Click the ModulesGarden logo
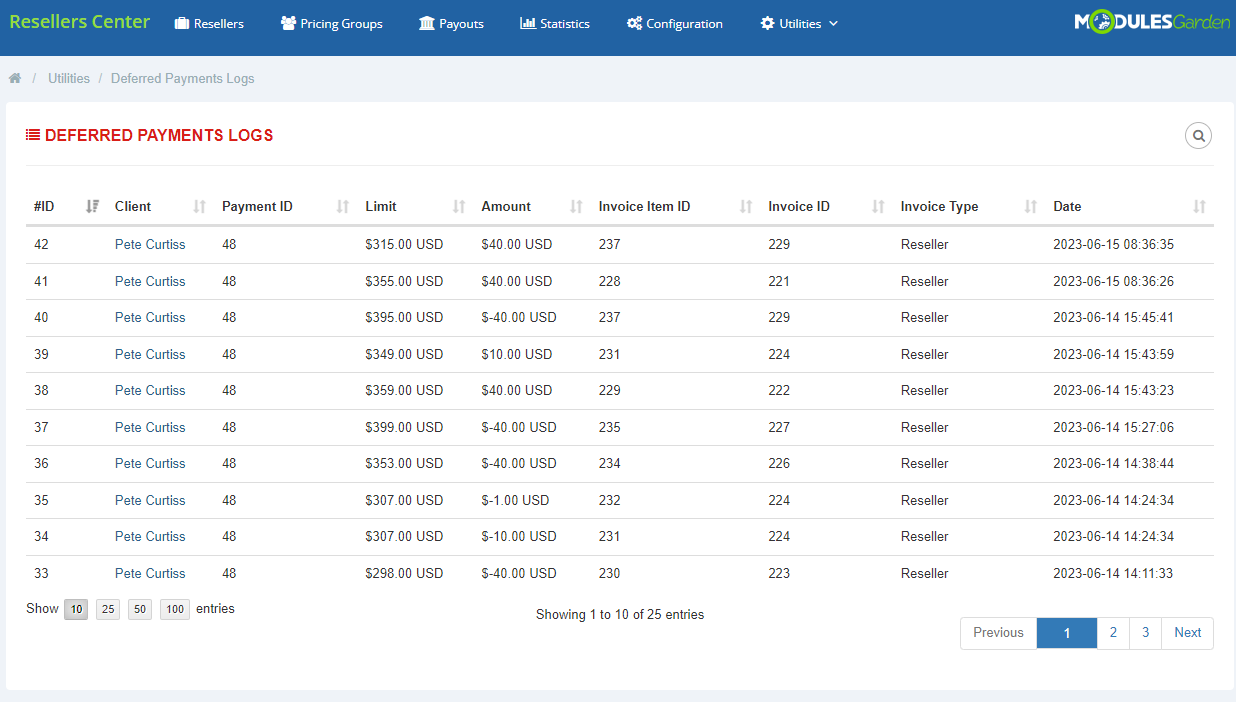 click(x=1152, y=22)
